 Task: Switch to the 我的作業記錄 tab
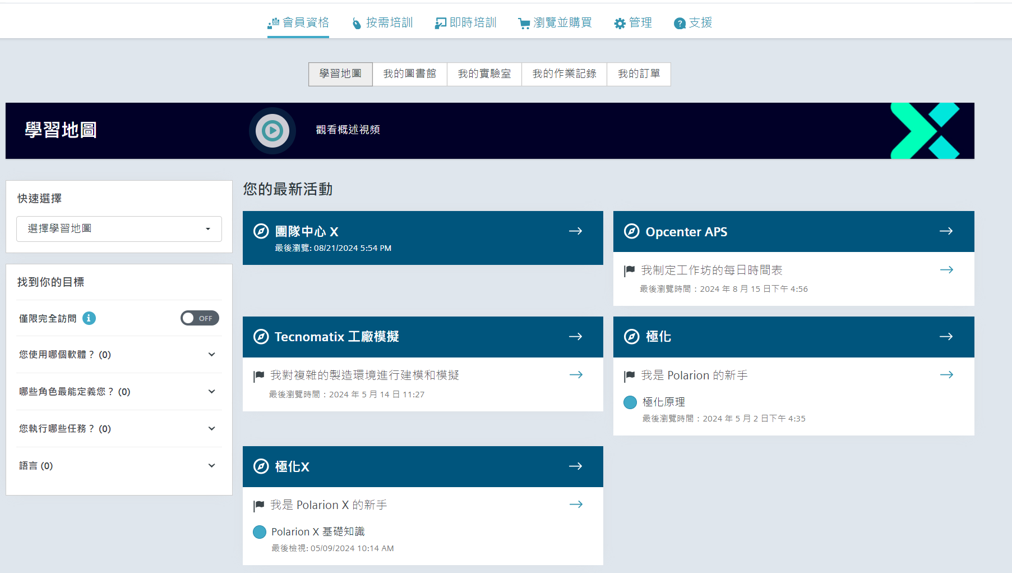click(x=564, y=74)
